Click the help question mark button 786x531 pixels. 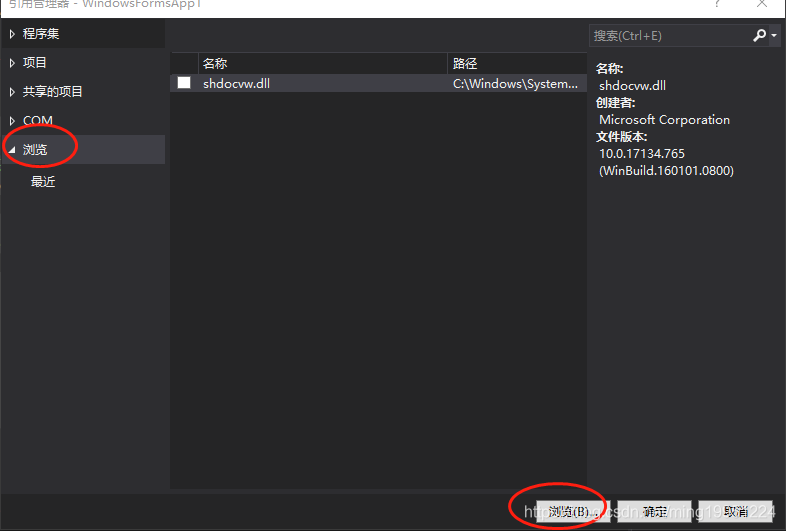(717, 4)
